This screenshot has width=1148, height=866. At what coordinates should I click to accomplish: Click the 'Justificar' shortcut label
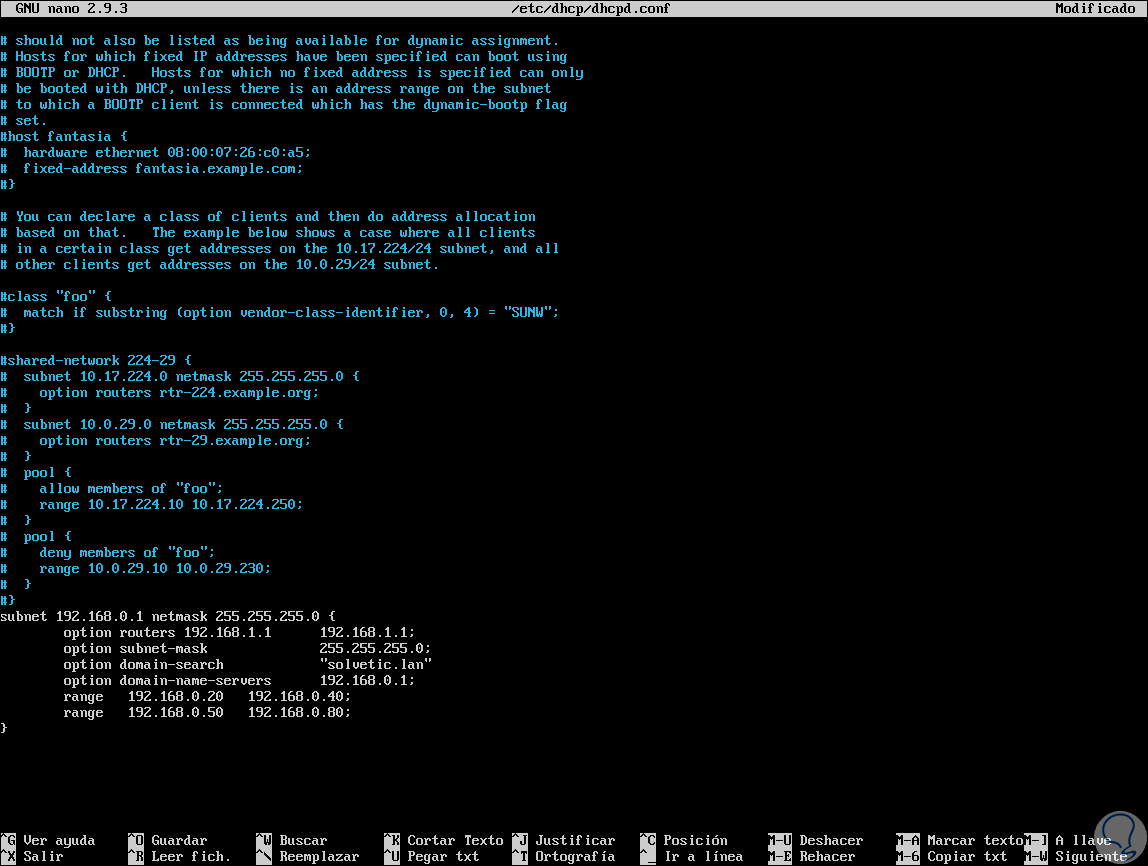(575, 840)
